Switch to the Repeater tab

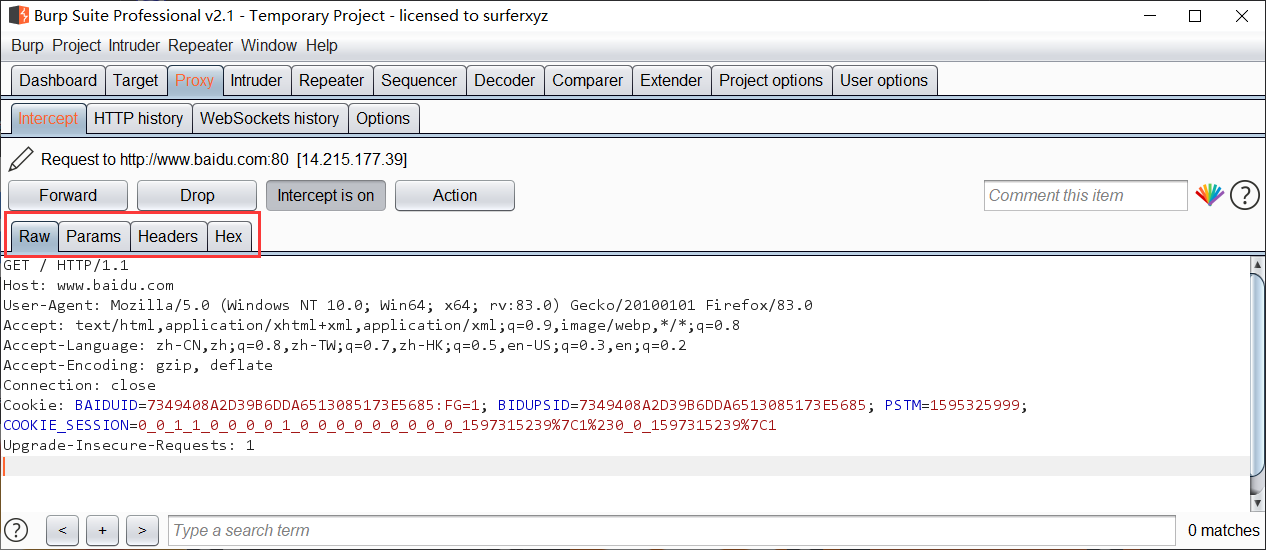331,81
